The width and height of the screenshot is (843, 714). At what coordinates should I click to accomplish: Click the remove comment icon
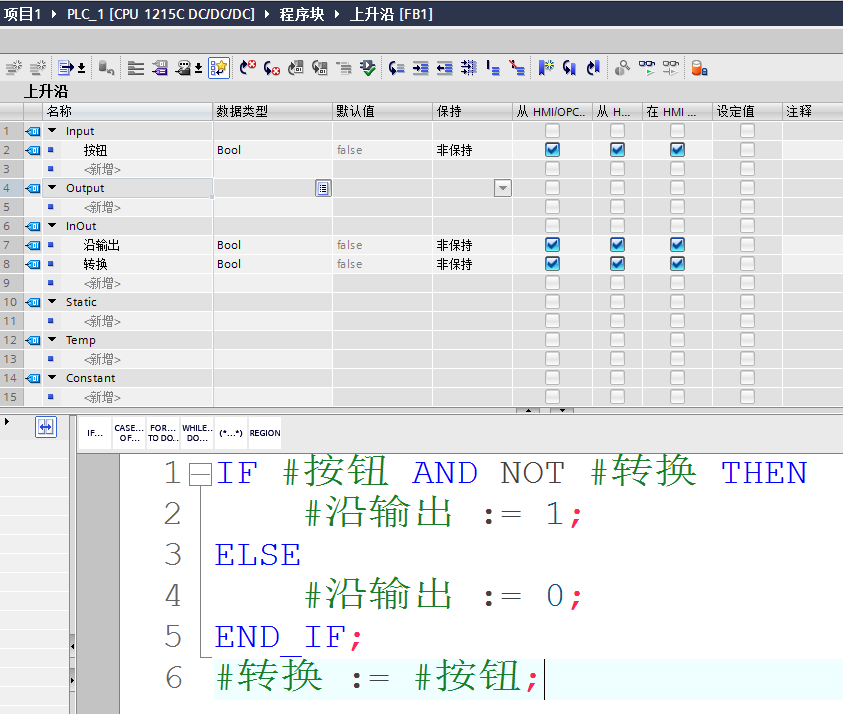[516, 68]
